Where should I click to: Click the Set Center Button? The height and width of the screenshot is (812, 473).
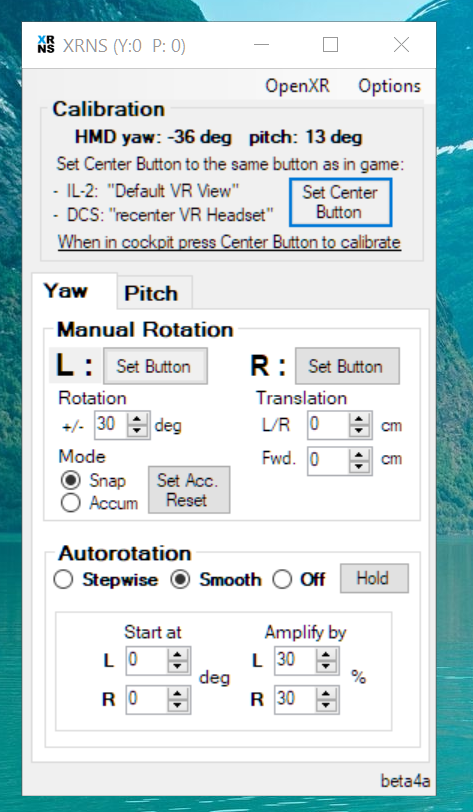point(340,202)
